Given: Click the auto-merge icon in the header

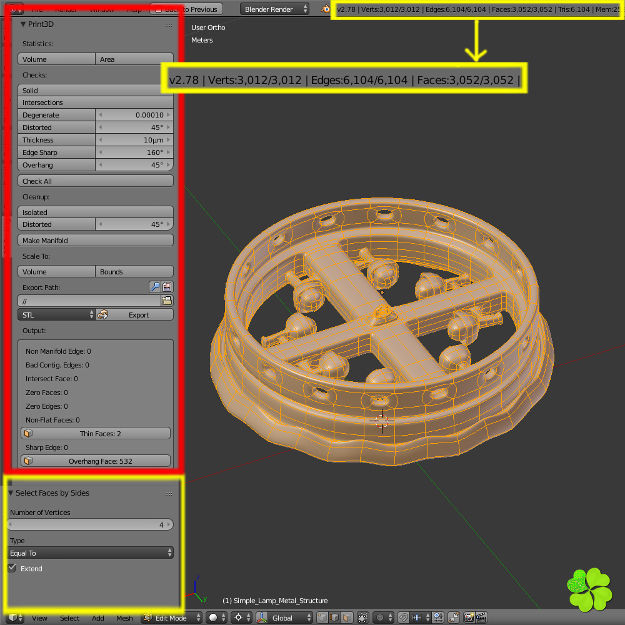Looking at the screenshot, I should coord(454,617).
